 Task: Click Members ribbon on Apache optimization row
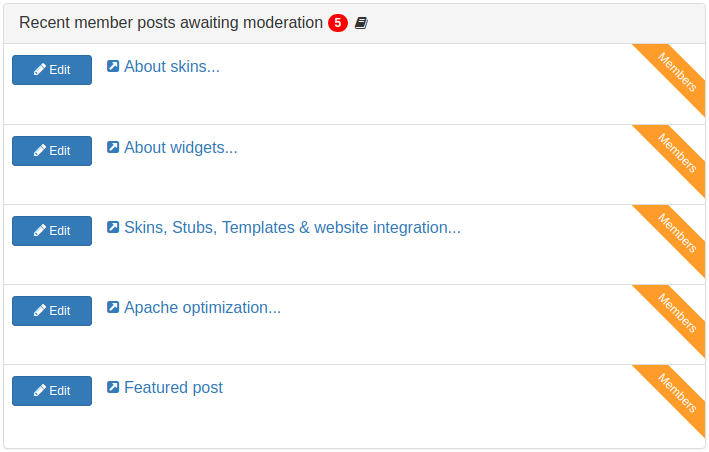coord(677,313)
